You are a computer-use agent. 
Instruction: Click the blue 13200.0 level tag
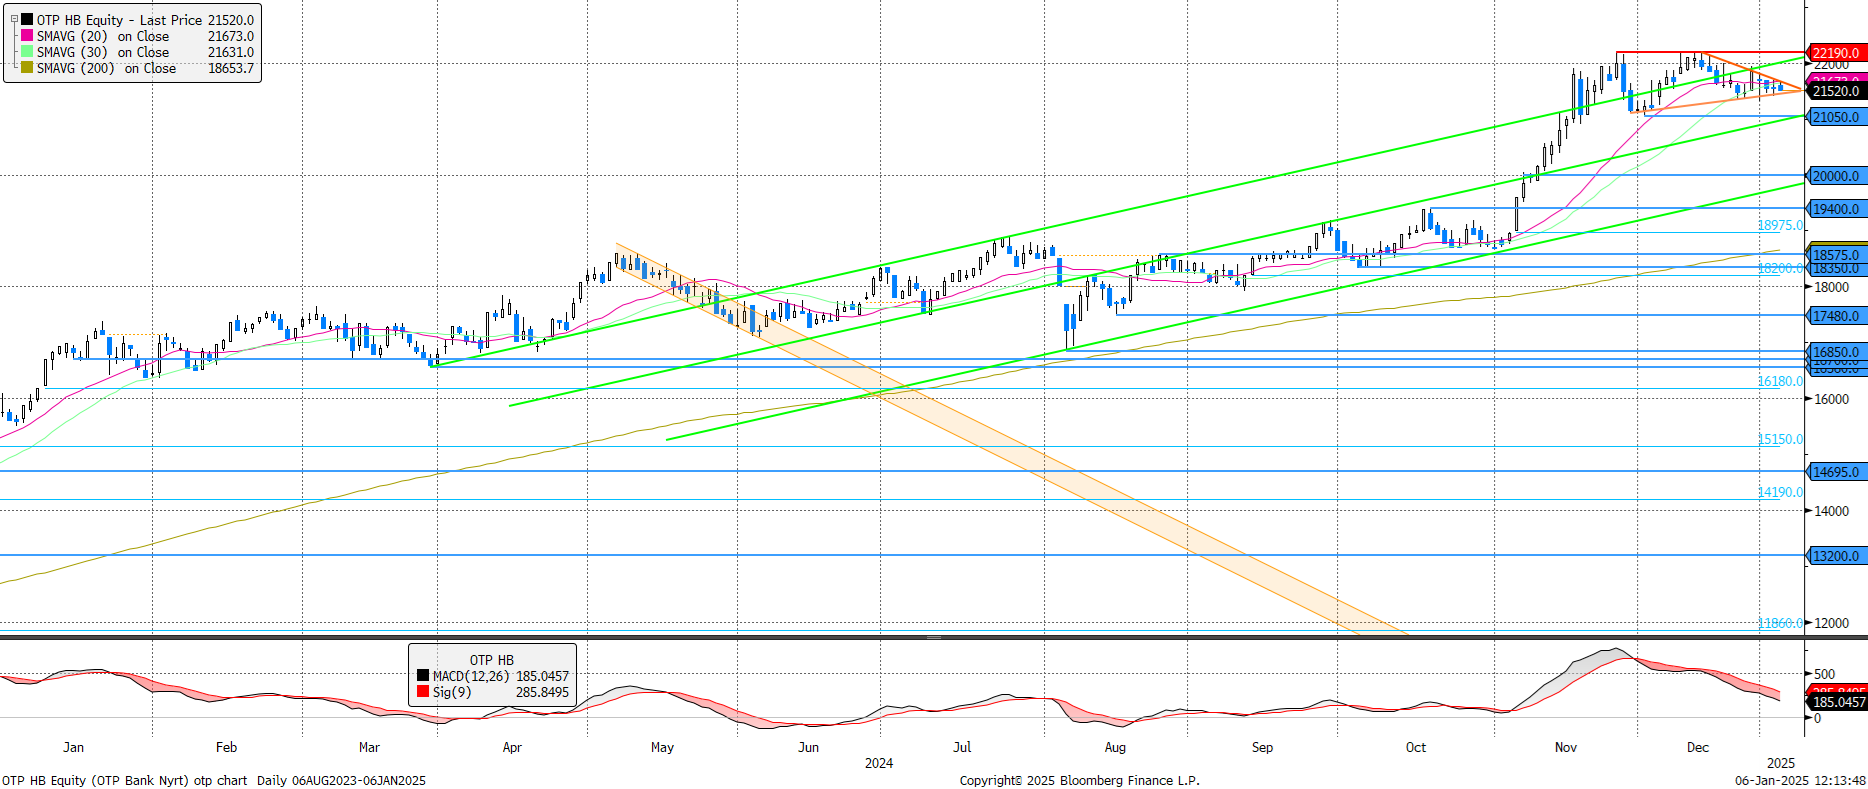1836,556
